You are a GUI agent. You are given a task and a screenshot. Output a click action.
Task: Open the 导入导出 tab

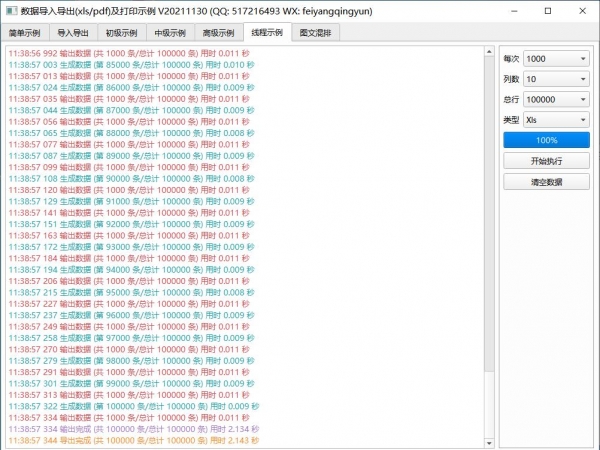(74, 33)
